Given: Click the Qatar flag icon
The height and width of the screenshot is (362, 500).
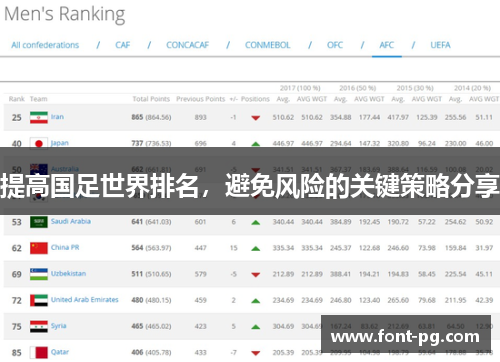Looking at the screenshot, I should [39, 352].
